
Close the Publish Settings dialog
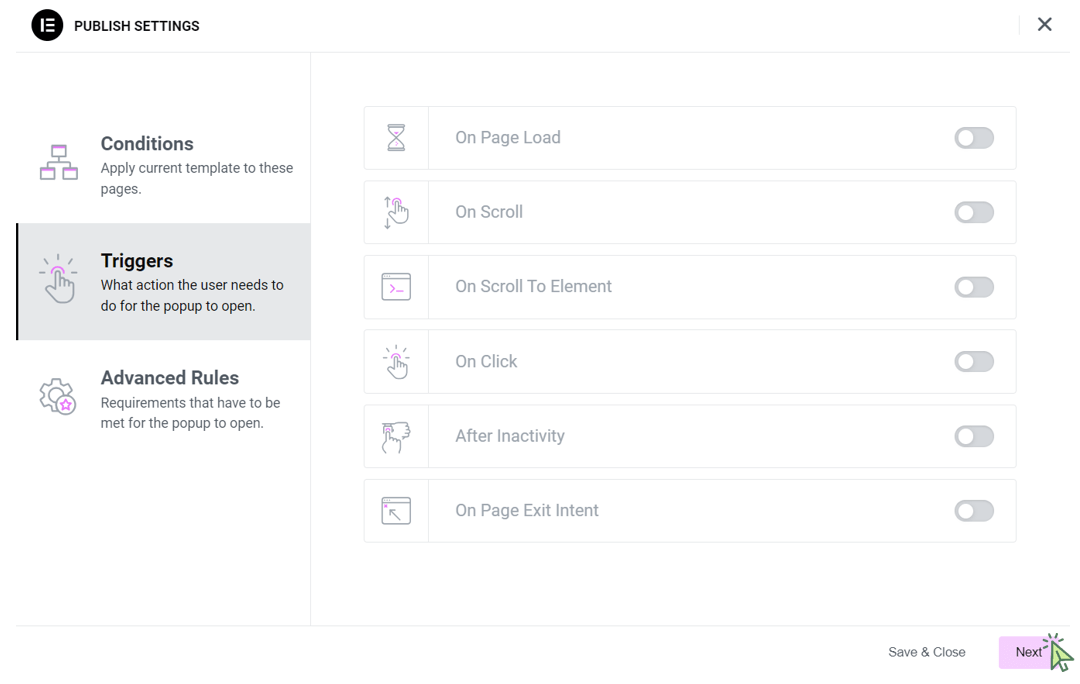1044,25
